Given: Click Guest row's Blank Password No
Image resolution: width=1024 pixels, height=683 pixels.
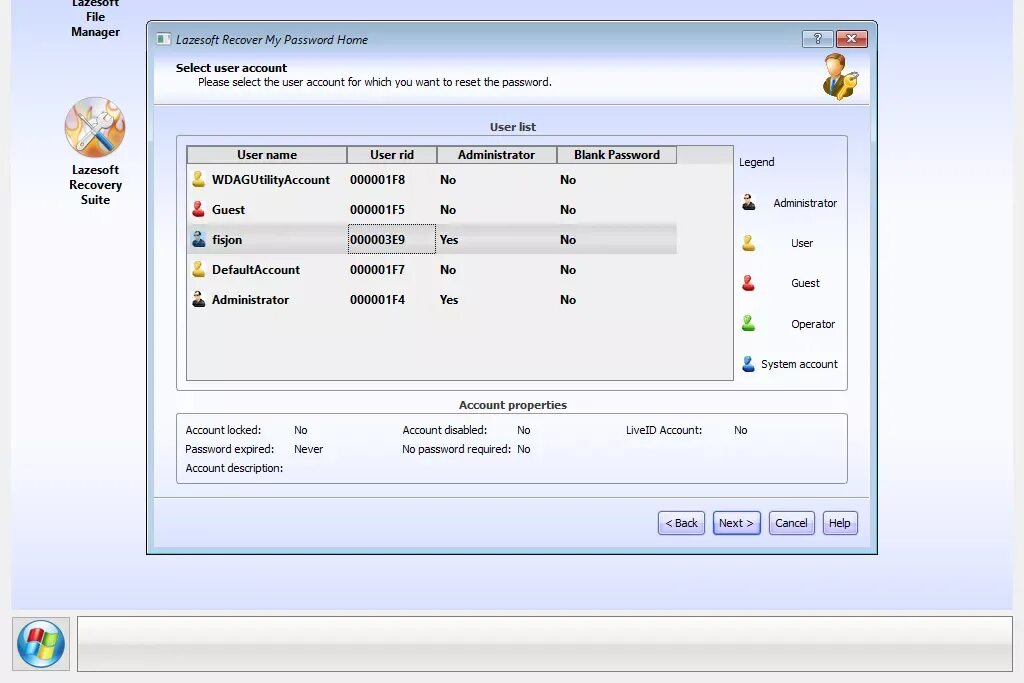Looking at the screenshot, I should pyautogui.click(x=568, y=210).
